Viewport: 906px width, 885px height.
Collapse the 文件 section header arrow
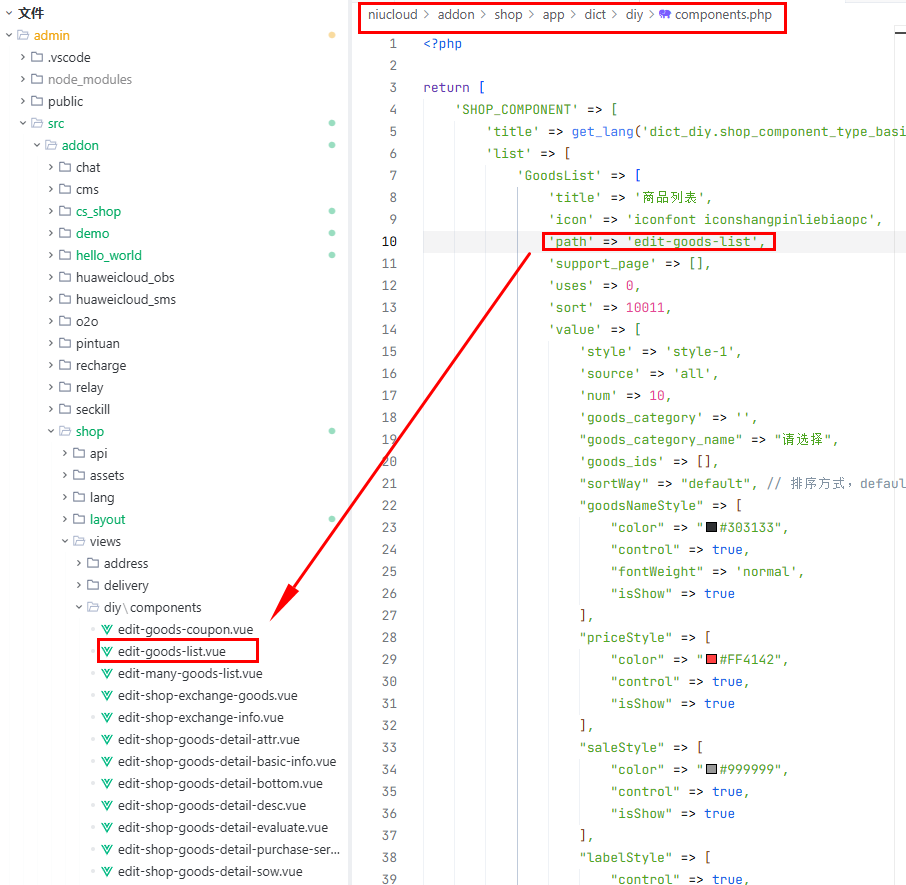(x=8, y=13)
